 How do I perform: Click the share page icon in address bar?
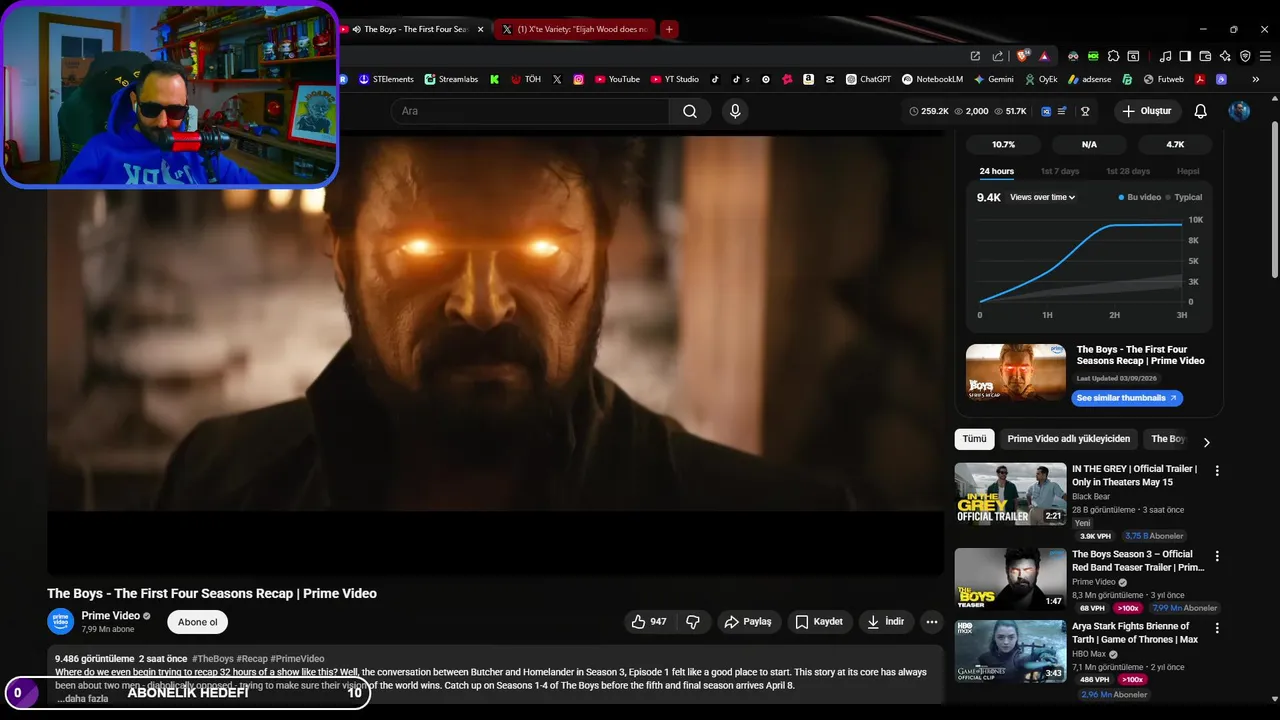point(997,56)
